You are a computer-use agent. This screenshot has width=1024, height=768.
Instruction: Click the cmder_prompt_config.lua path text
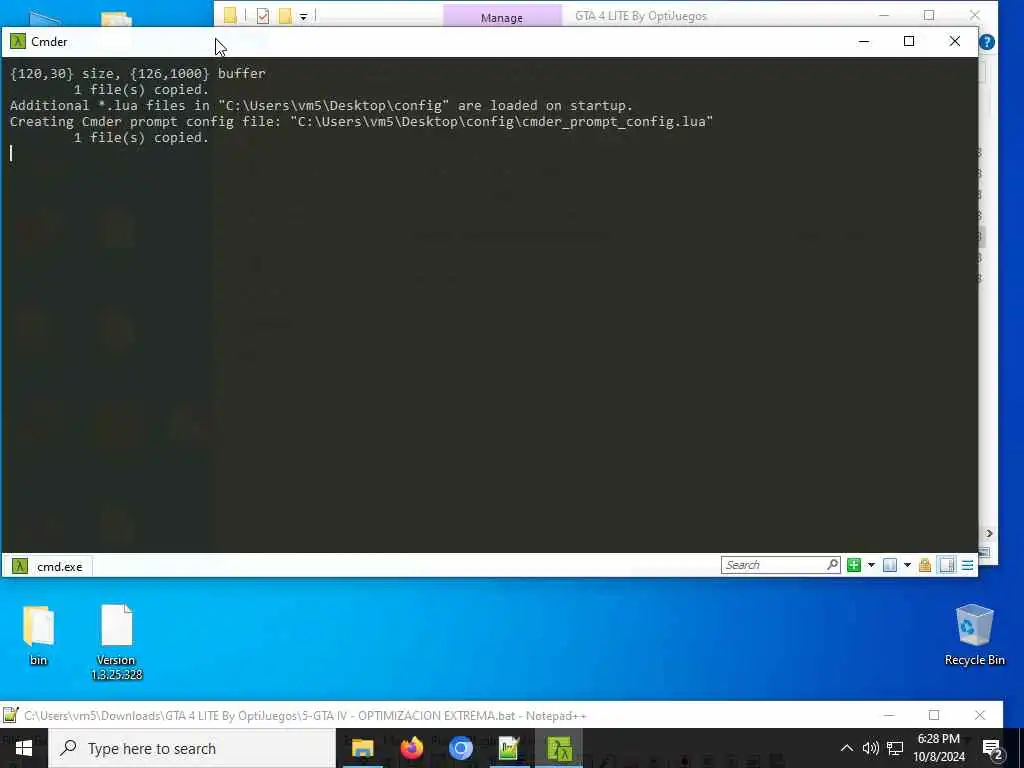pyautogui.click(x=502, y=121)
